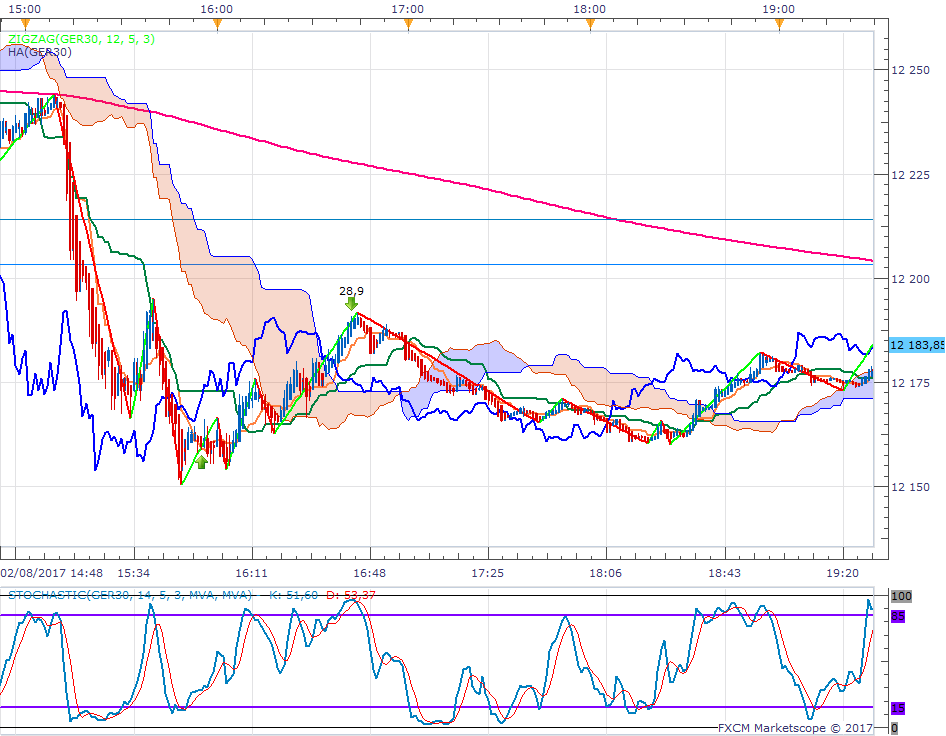
Task: Click the orange marker under 19:00
Action: tap(779, 24)
